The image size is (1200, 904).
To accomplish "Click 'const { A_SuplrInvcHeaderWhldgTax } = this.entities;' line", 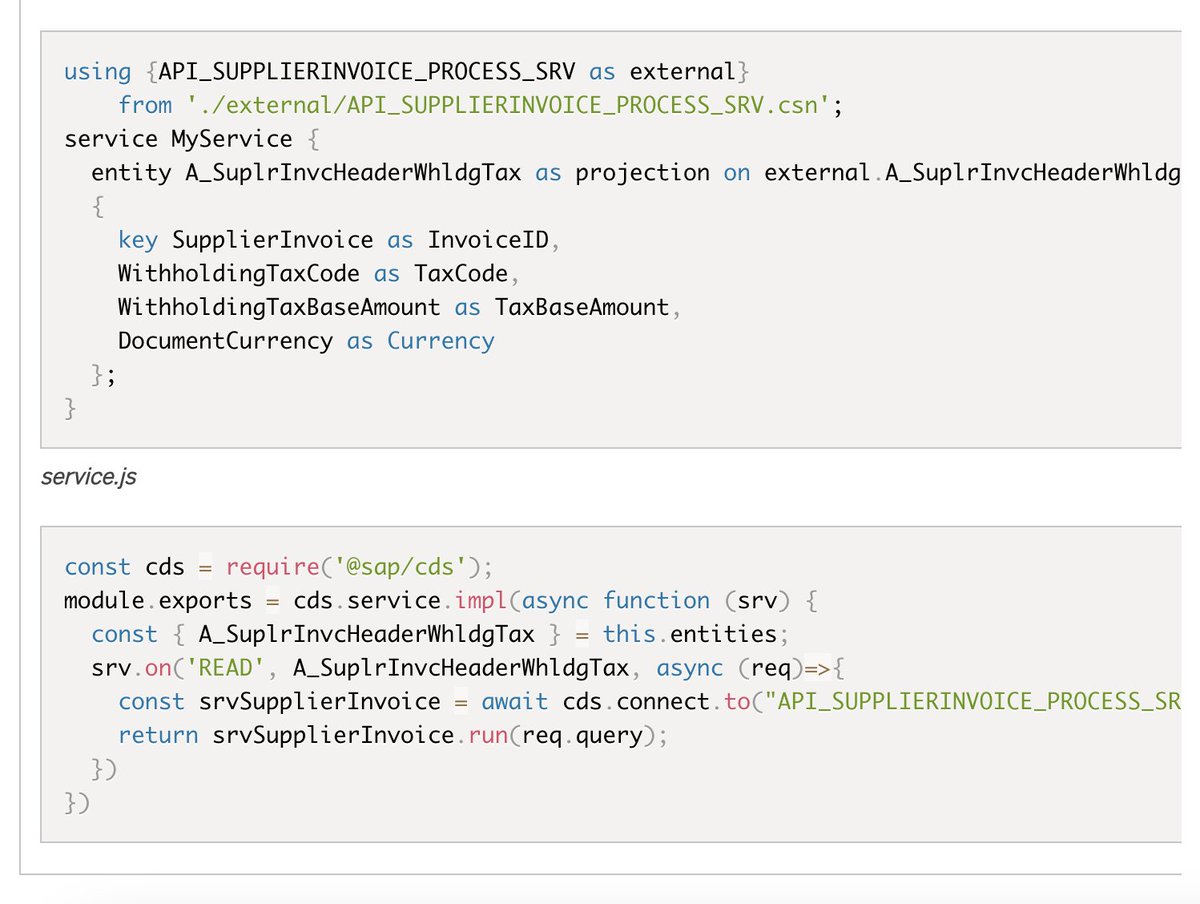I will click(441, 635).
